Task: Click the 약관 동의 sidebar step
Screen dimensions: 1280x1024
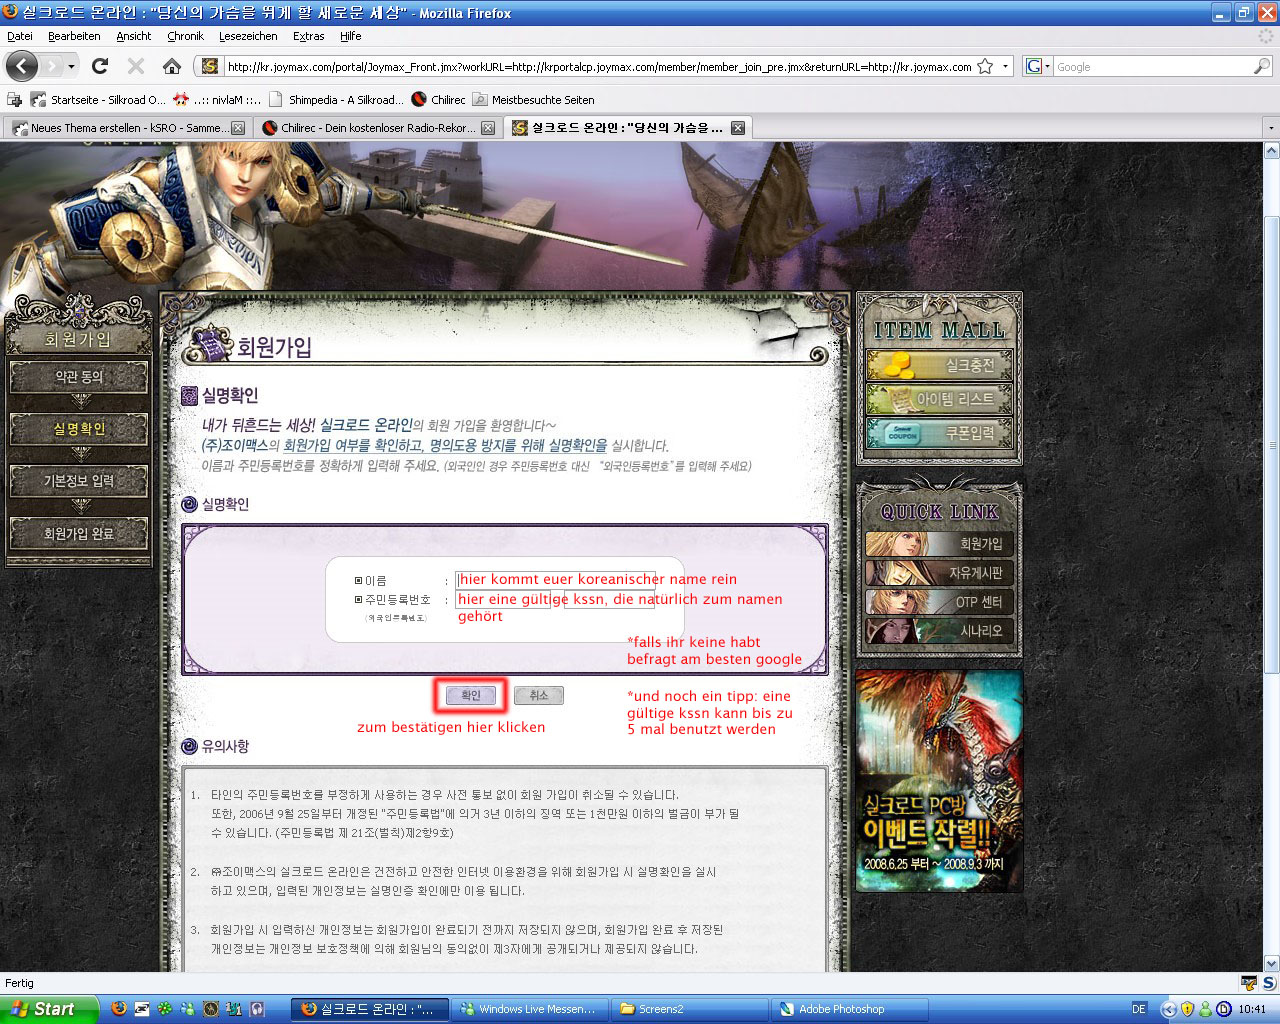Action: click(79, 377)
